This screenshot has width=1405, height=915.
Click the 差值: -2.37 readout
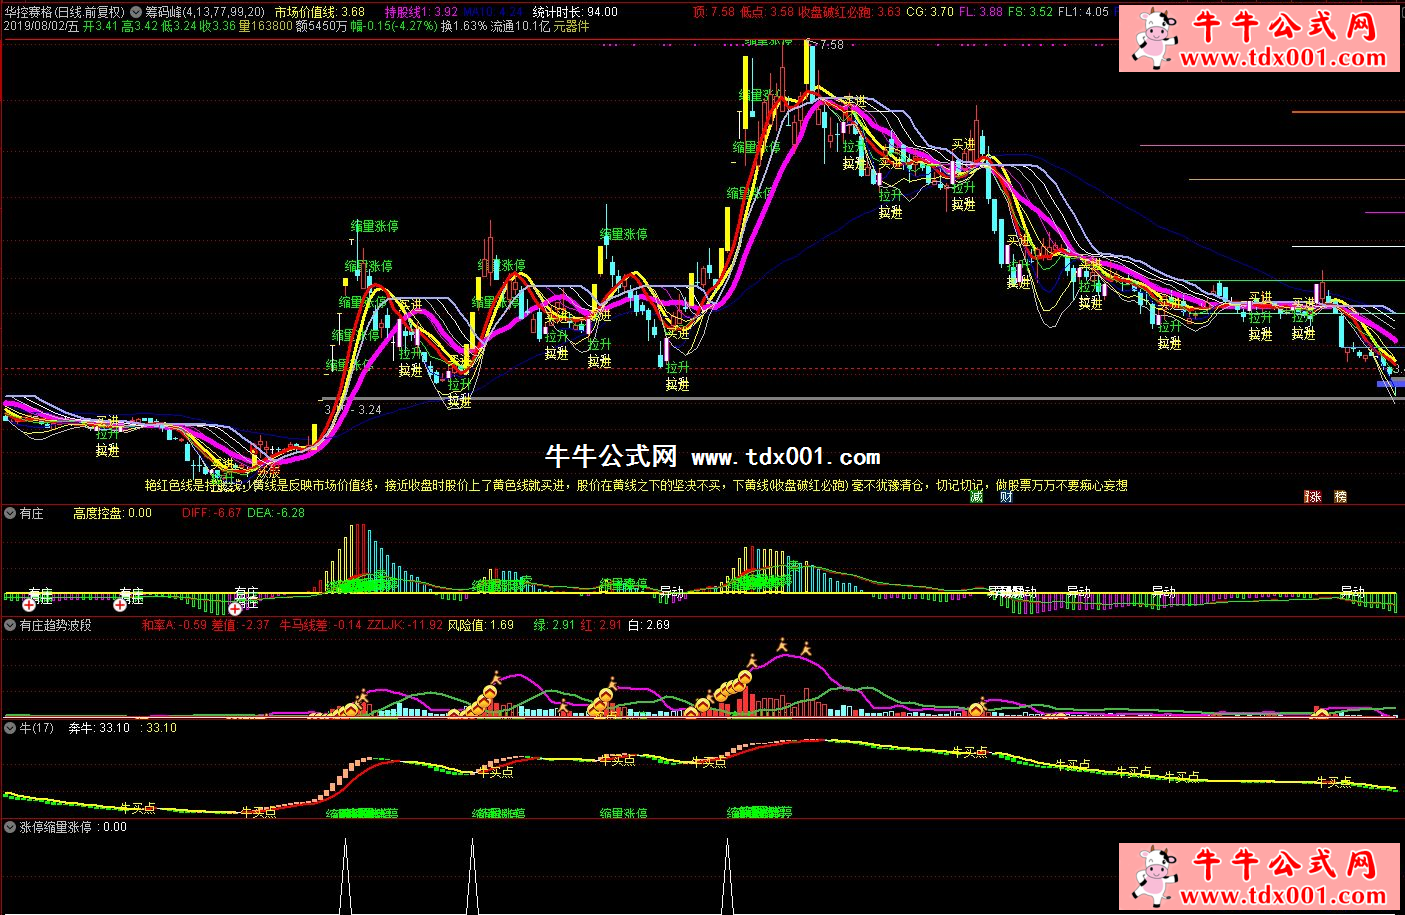tap(241, 625)
